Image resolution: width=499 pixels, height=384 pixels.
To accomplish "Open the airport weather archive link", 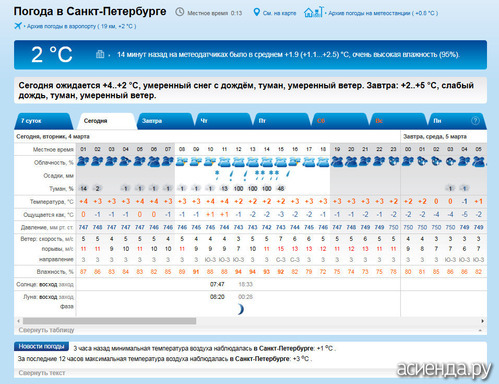I will 81,26.
